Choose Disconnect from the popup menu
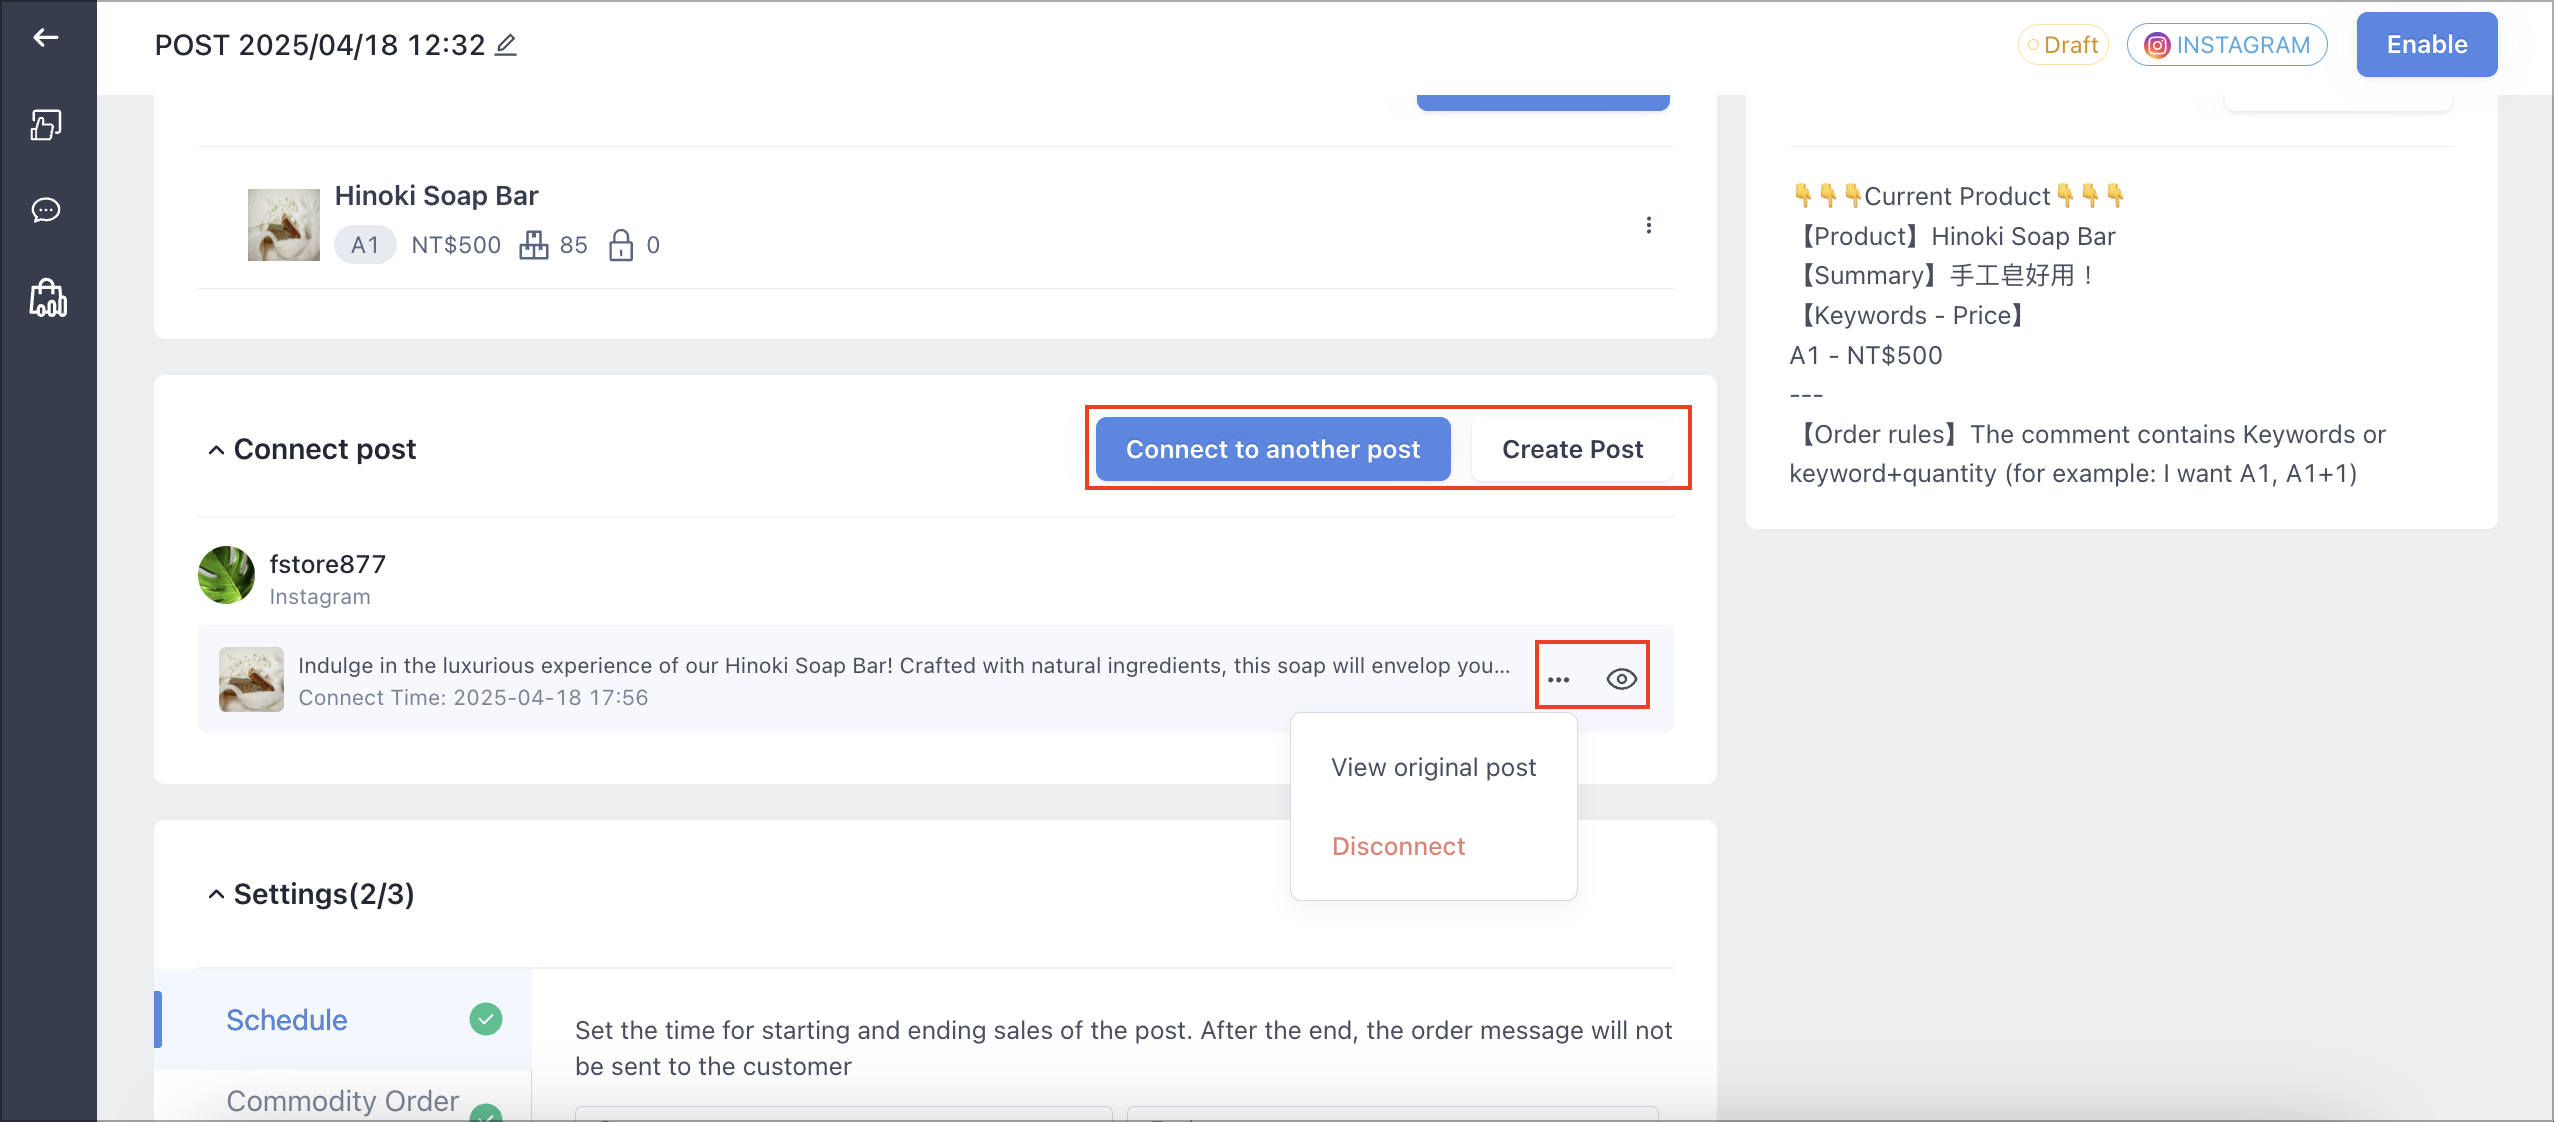This screenshot has height=1122, width=2554. [x=1398, y=846]
